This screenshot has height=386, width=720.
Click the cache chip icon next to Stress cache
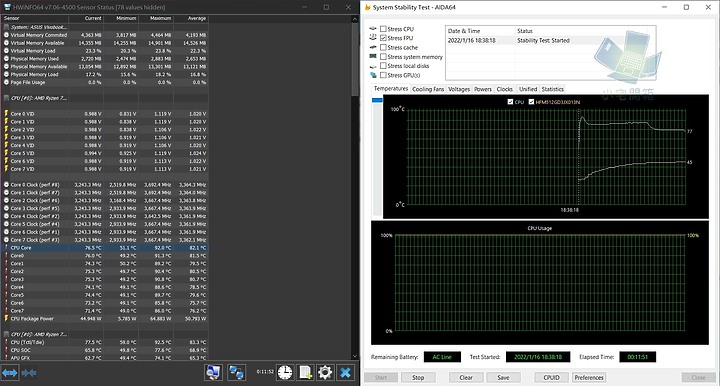373,47
